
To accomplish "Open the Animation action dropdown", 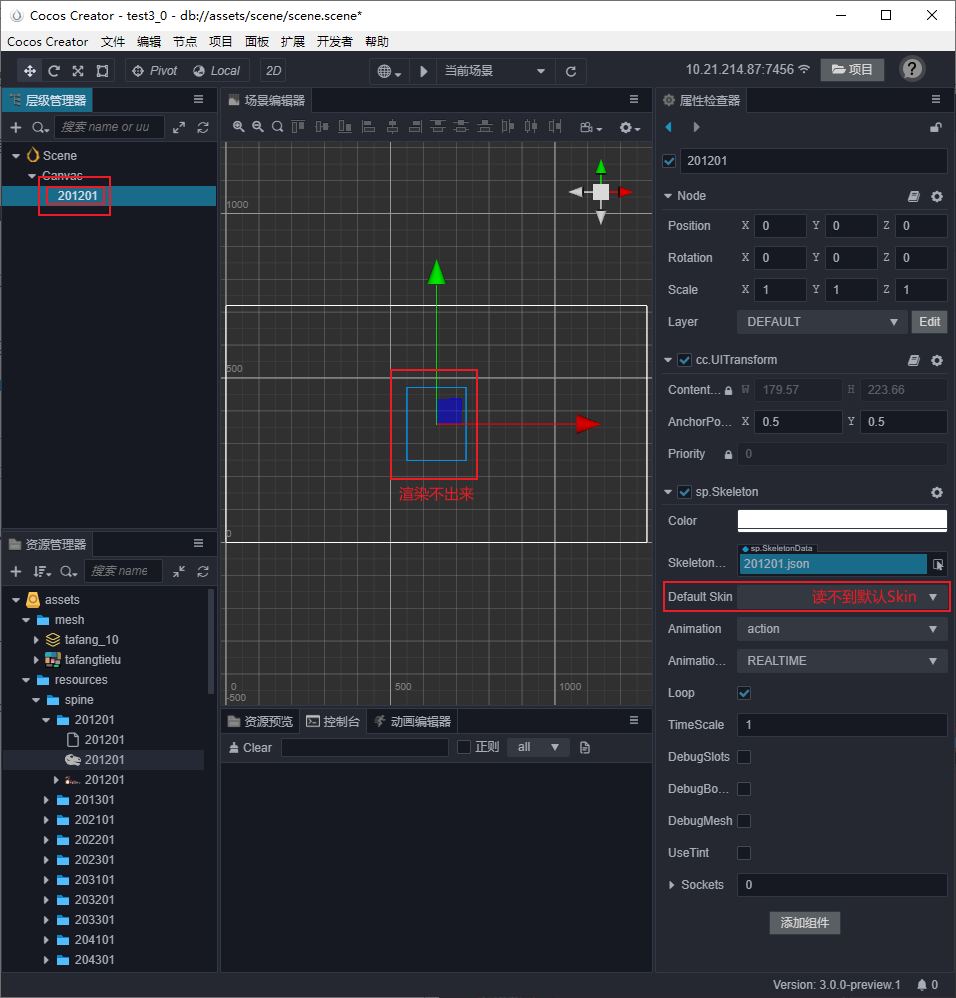I will [842, 629].
